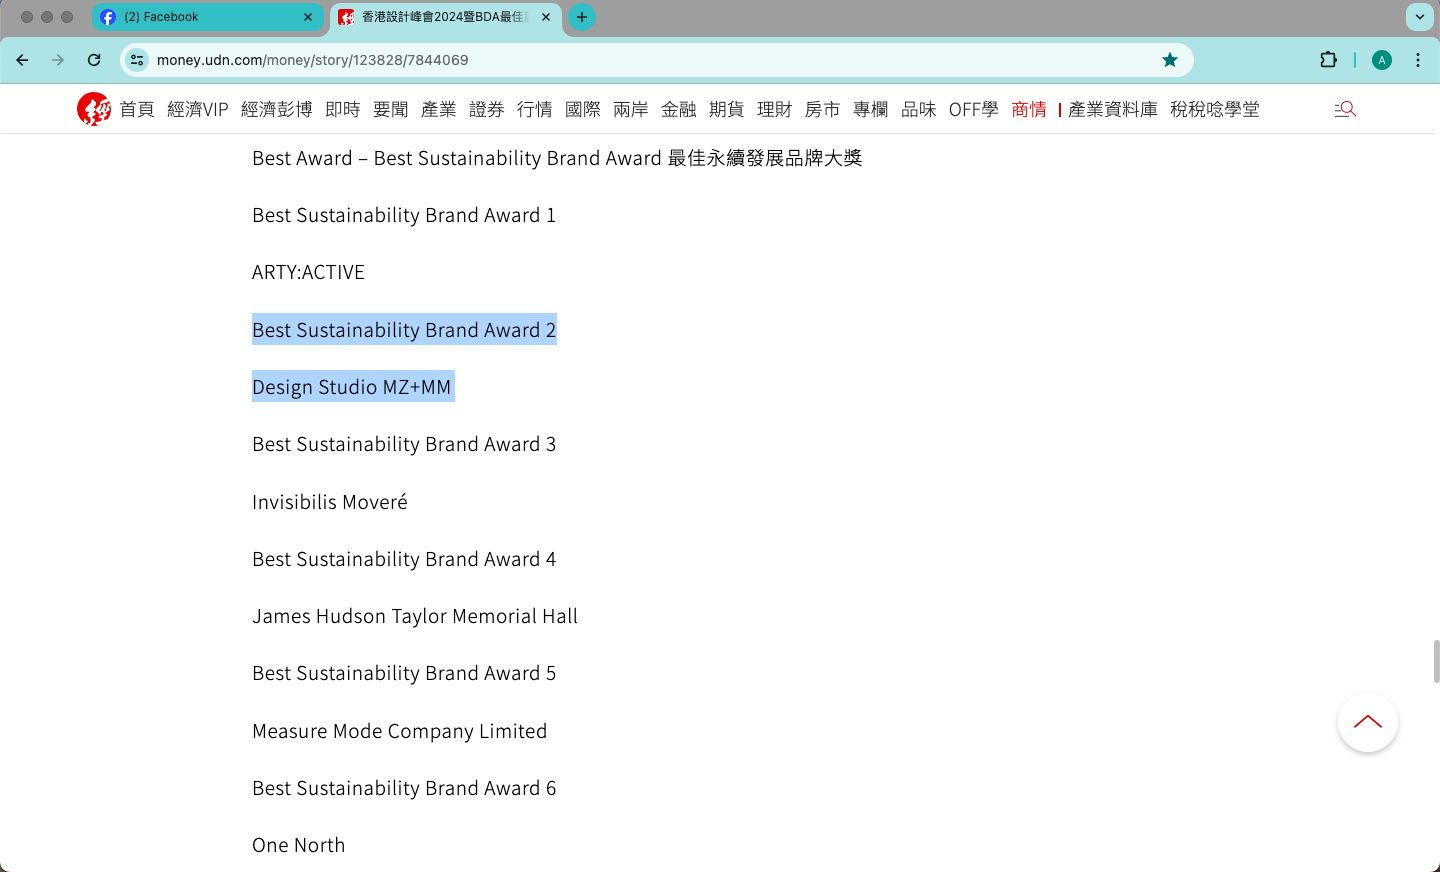Open the 兩岸 section

click(x=631, y=109)
